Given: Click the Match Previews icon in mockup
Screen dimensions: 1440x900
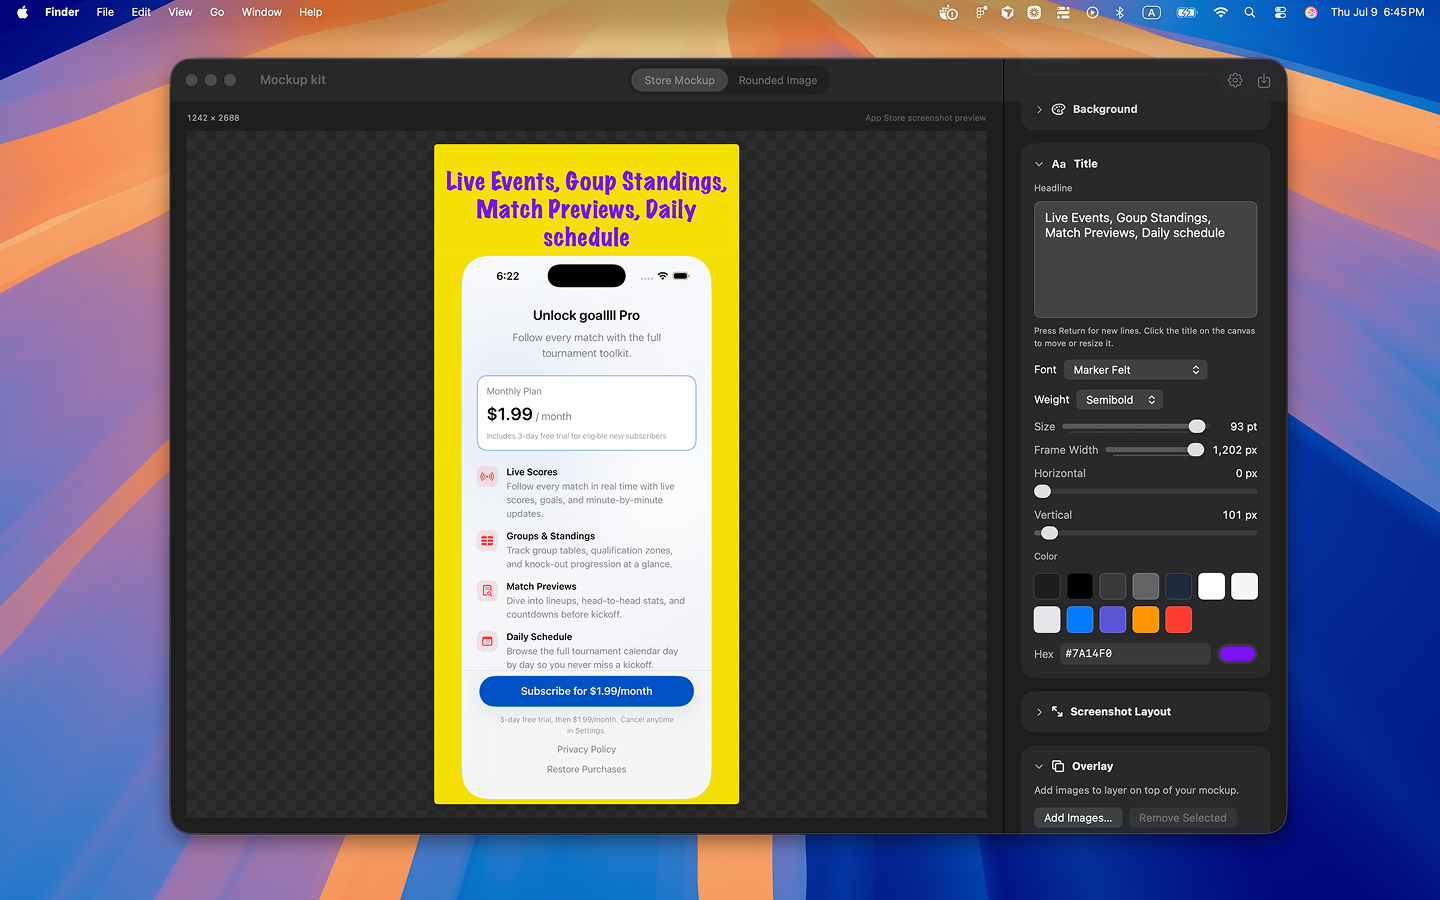Looking at the screenshot, I should click(x=487, y=591).
